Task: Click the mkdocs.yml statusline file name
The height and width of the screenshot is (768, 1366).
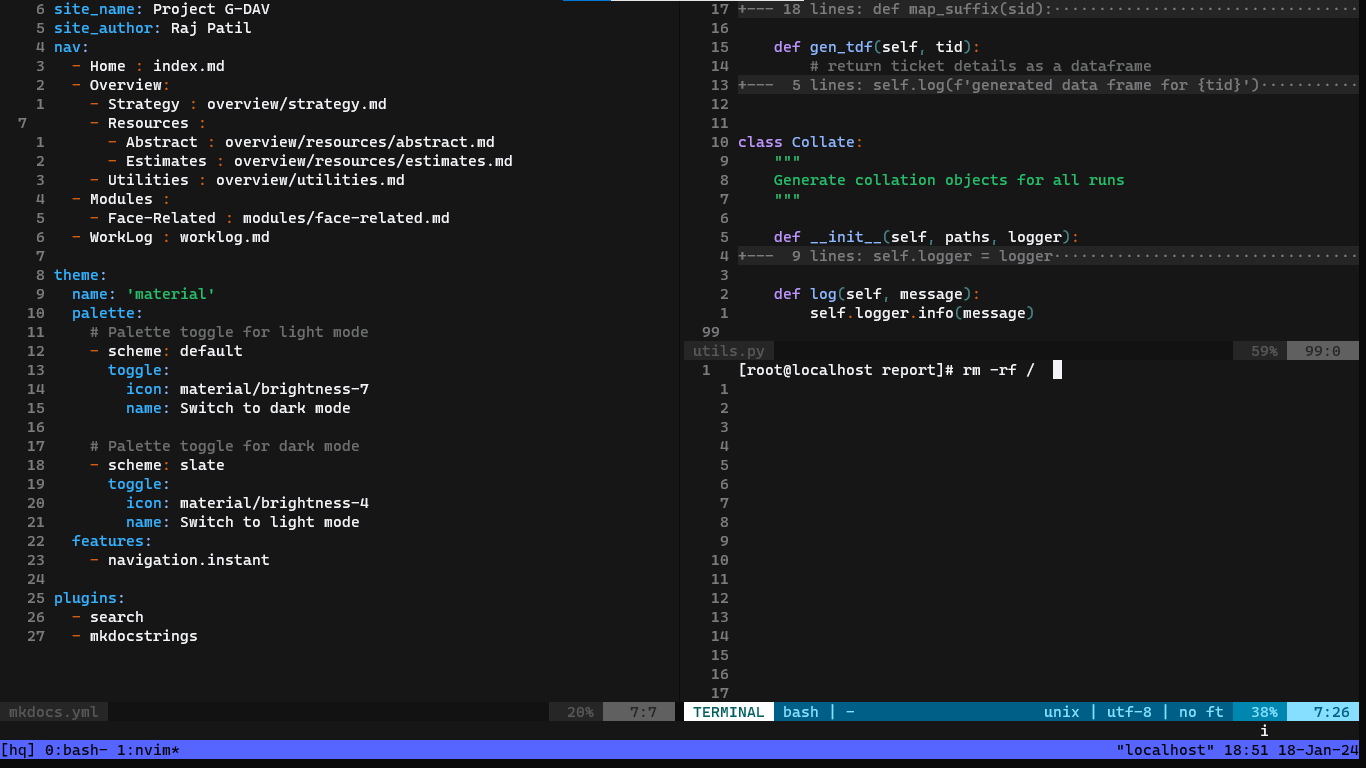Action: point(54,712)
